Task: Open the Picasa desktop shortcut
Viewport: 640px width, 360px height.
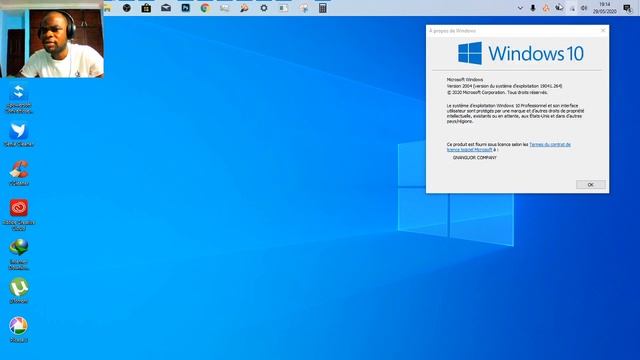Action: (19, 330)
